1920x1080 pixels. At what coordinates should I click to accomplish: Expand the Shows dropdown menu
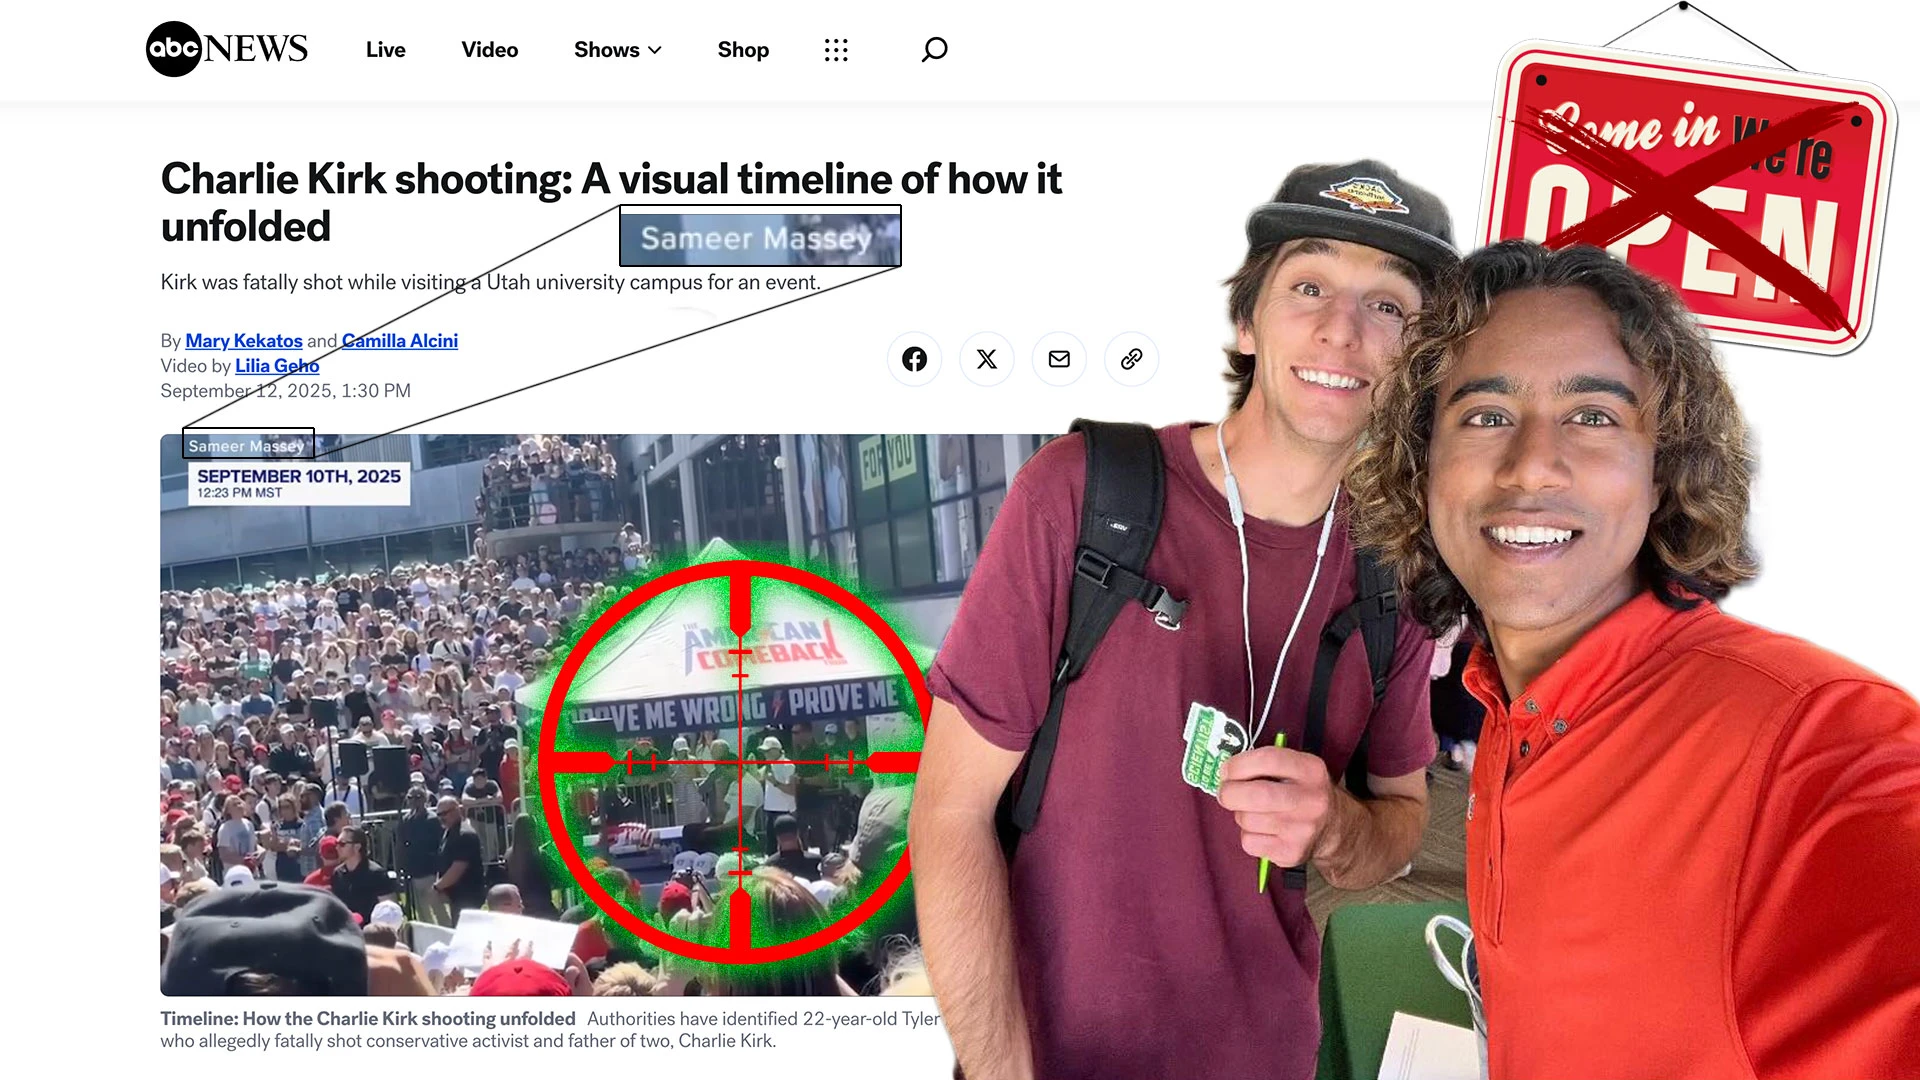click(606, 50)
